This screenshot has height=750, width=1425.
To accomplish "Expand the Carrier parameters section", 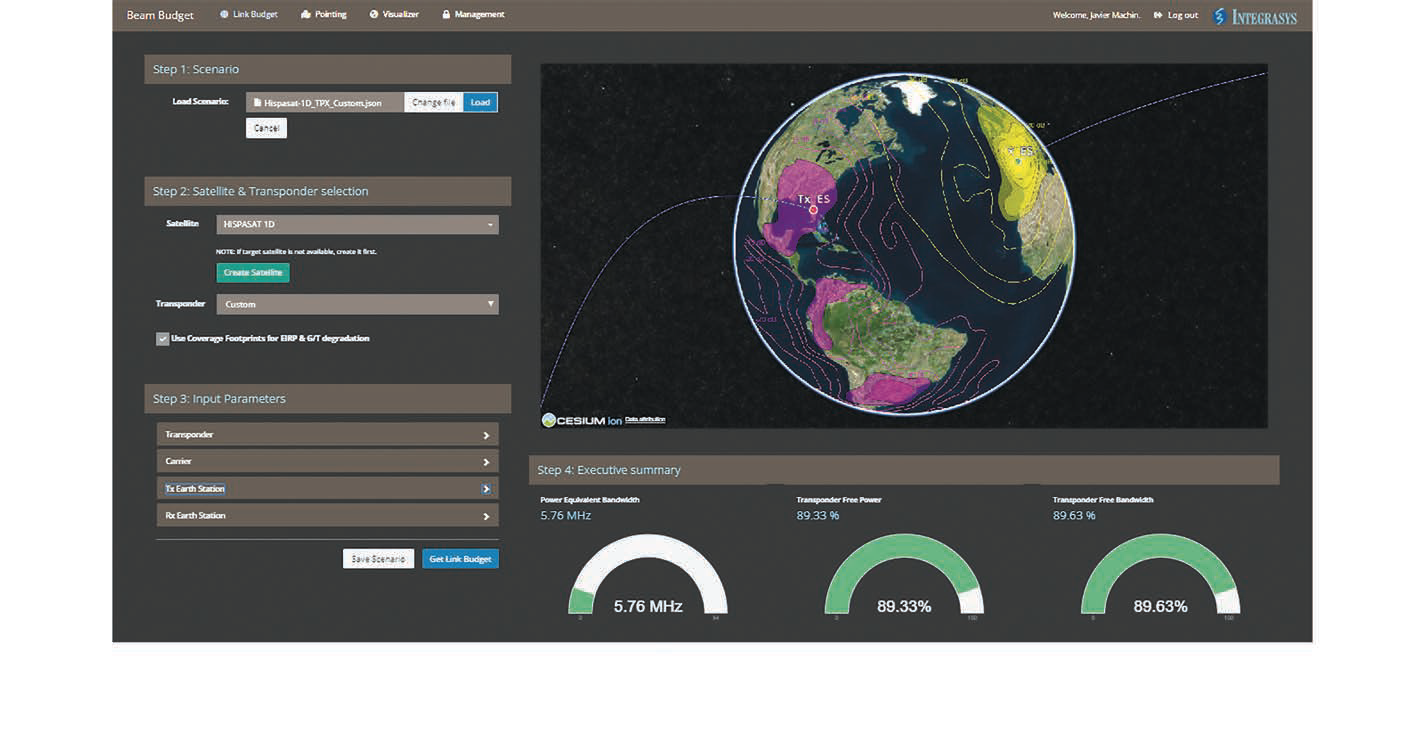I will click(x=327, y=462).
